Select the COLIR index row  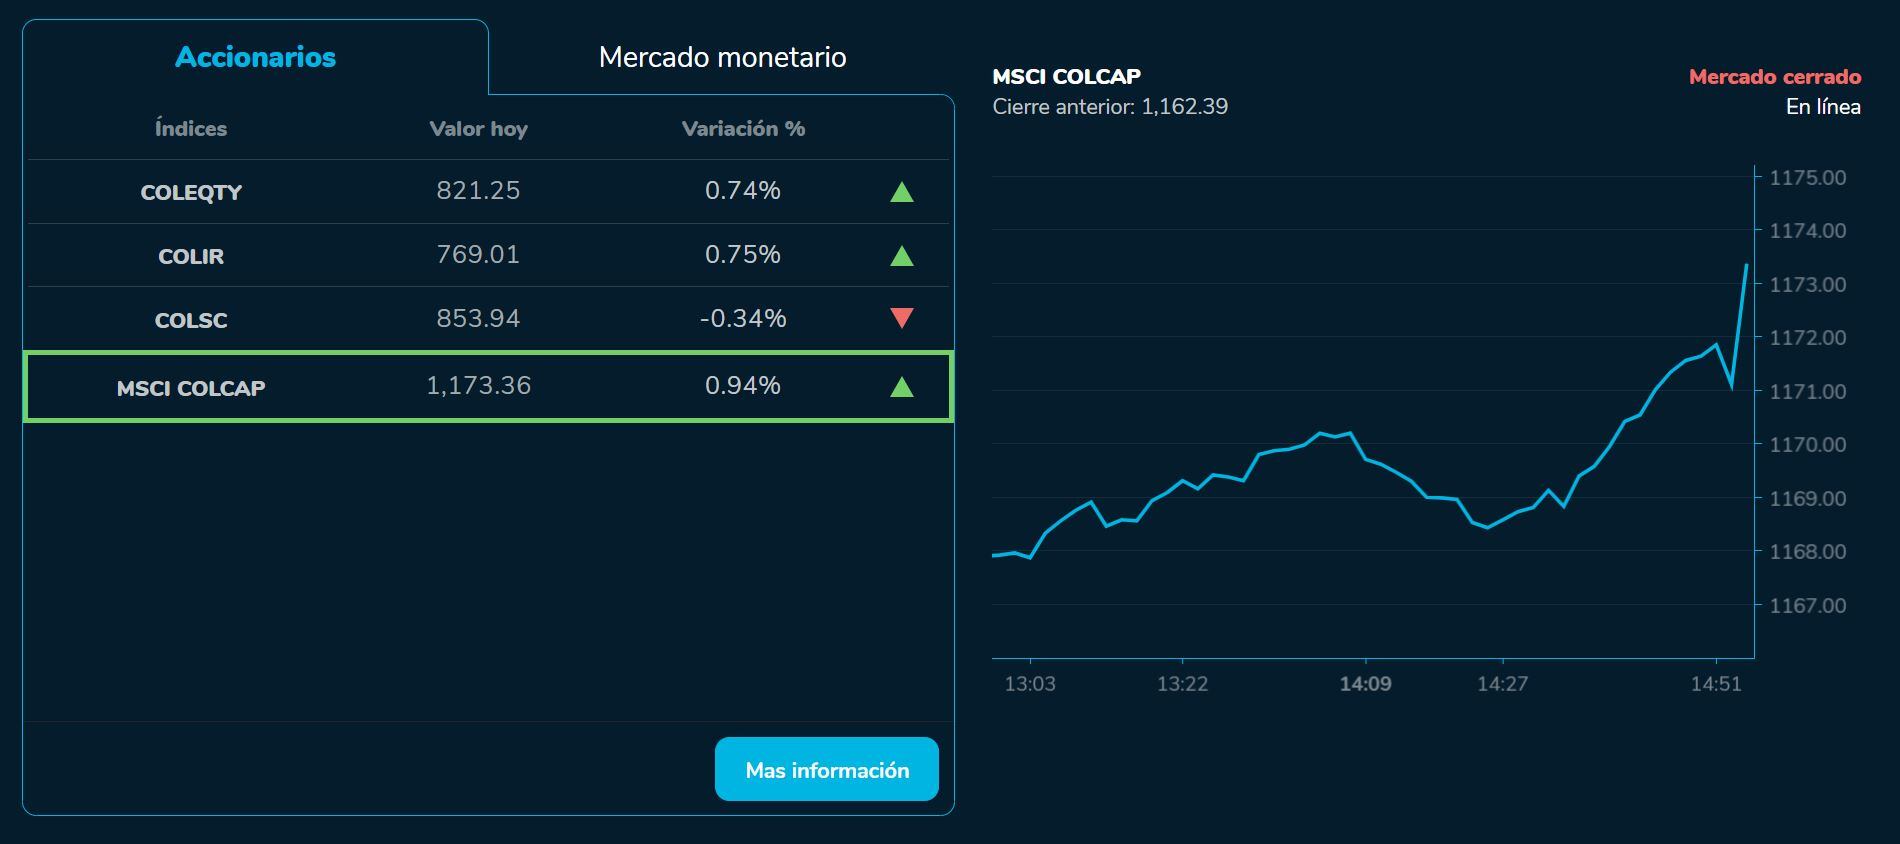pos(490,255)
